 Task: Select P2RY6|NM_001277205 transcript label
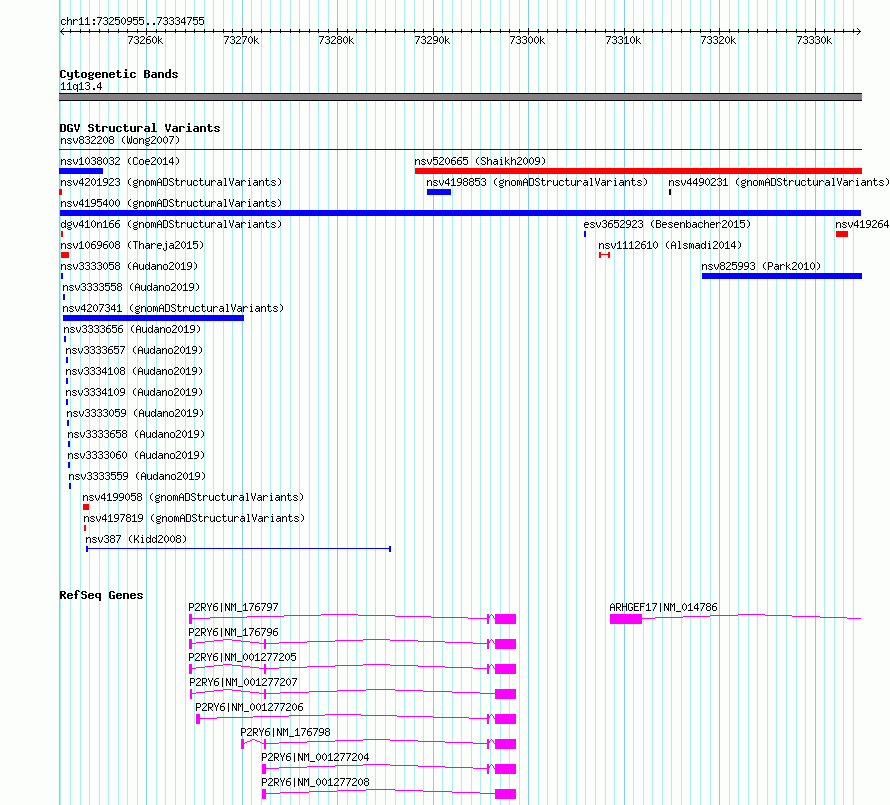coord(242,657)
